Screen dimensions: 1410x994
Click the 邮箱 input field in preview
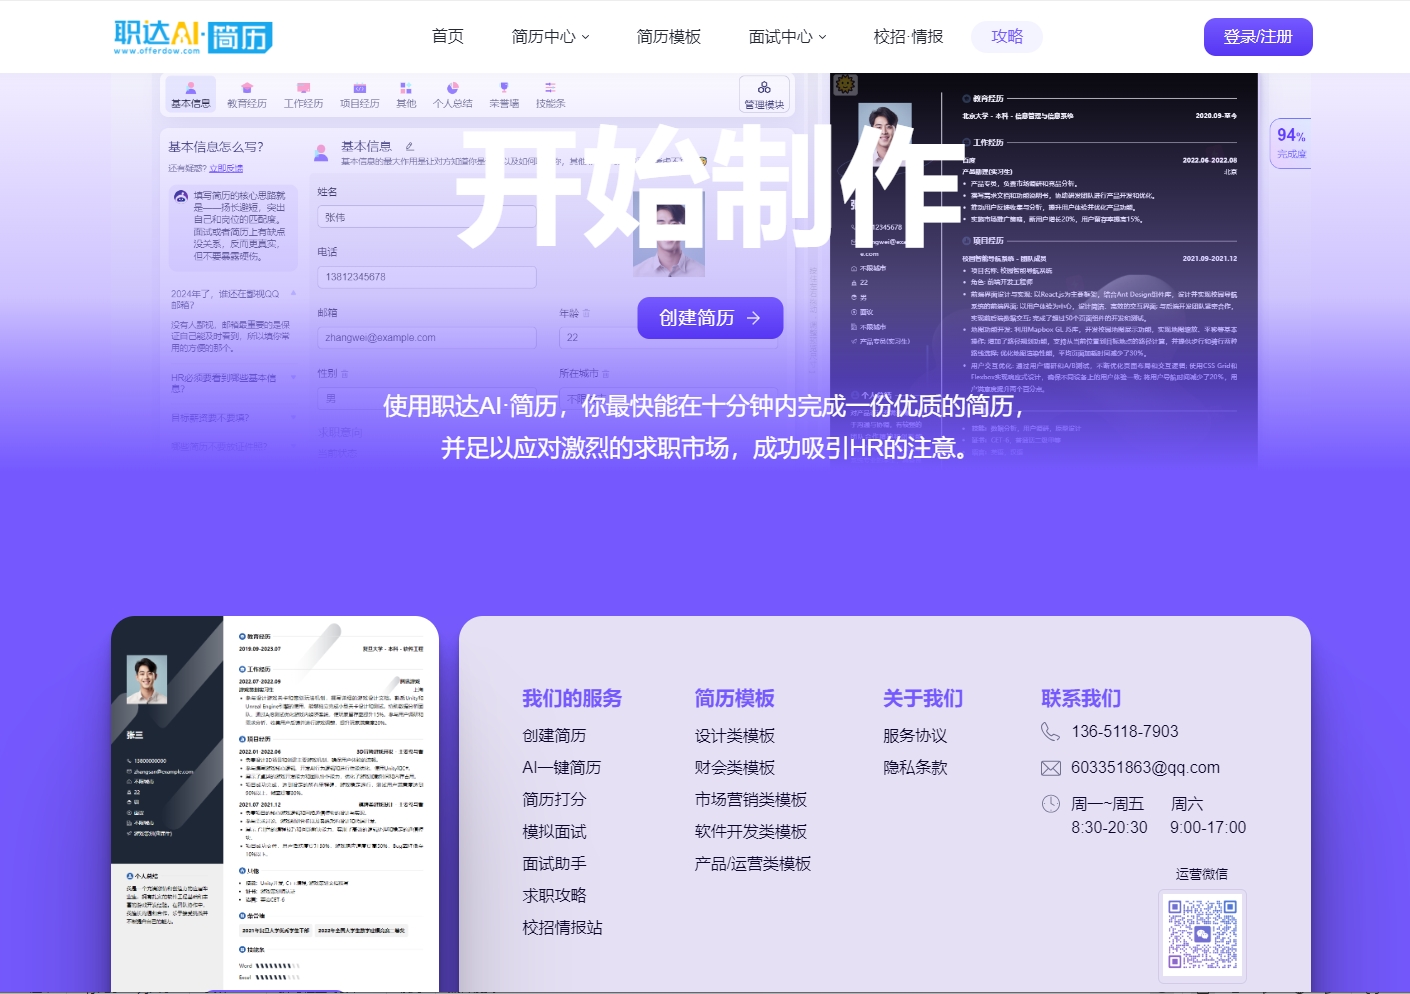(427, 338)
